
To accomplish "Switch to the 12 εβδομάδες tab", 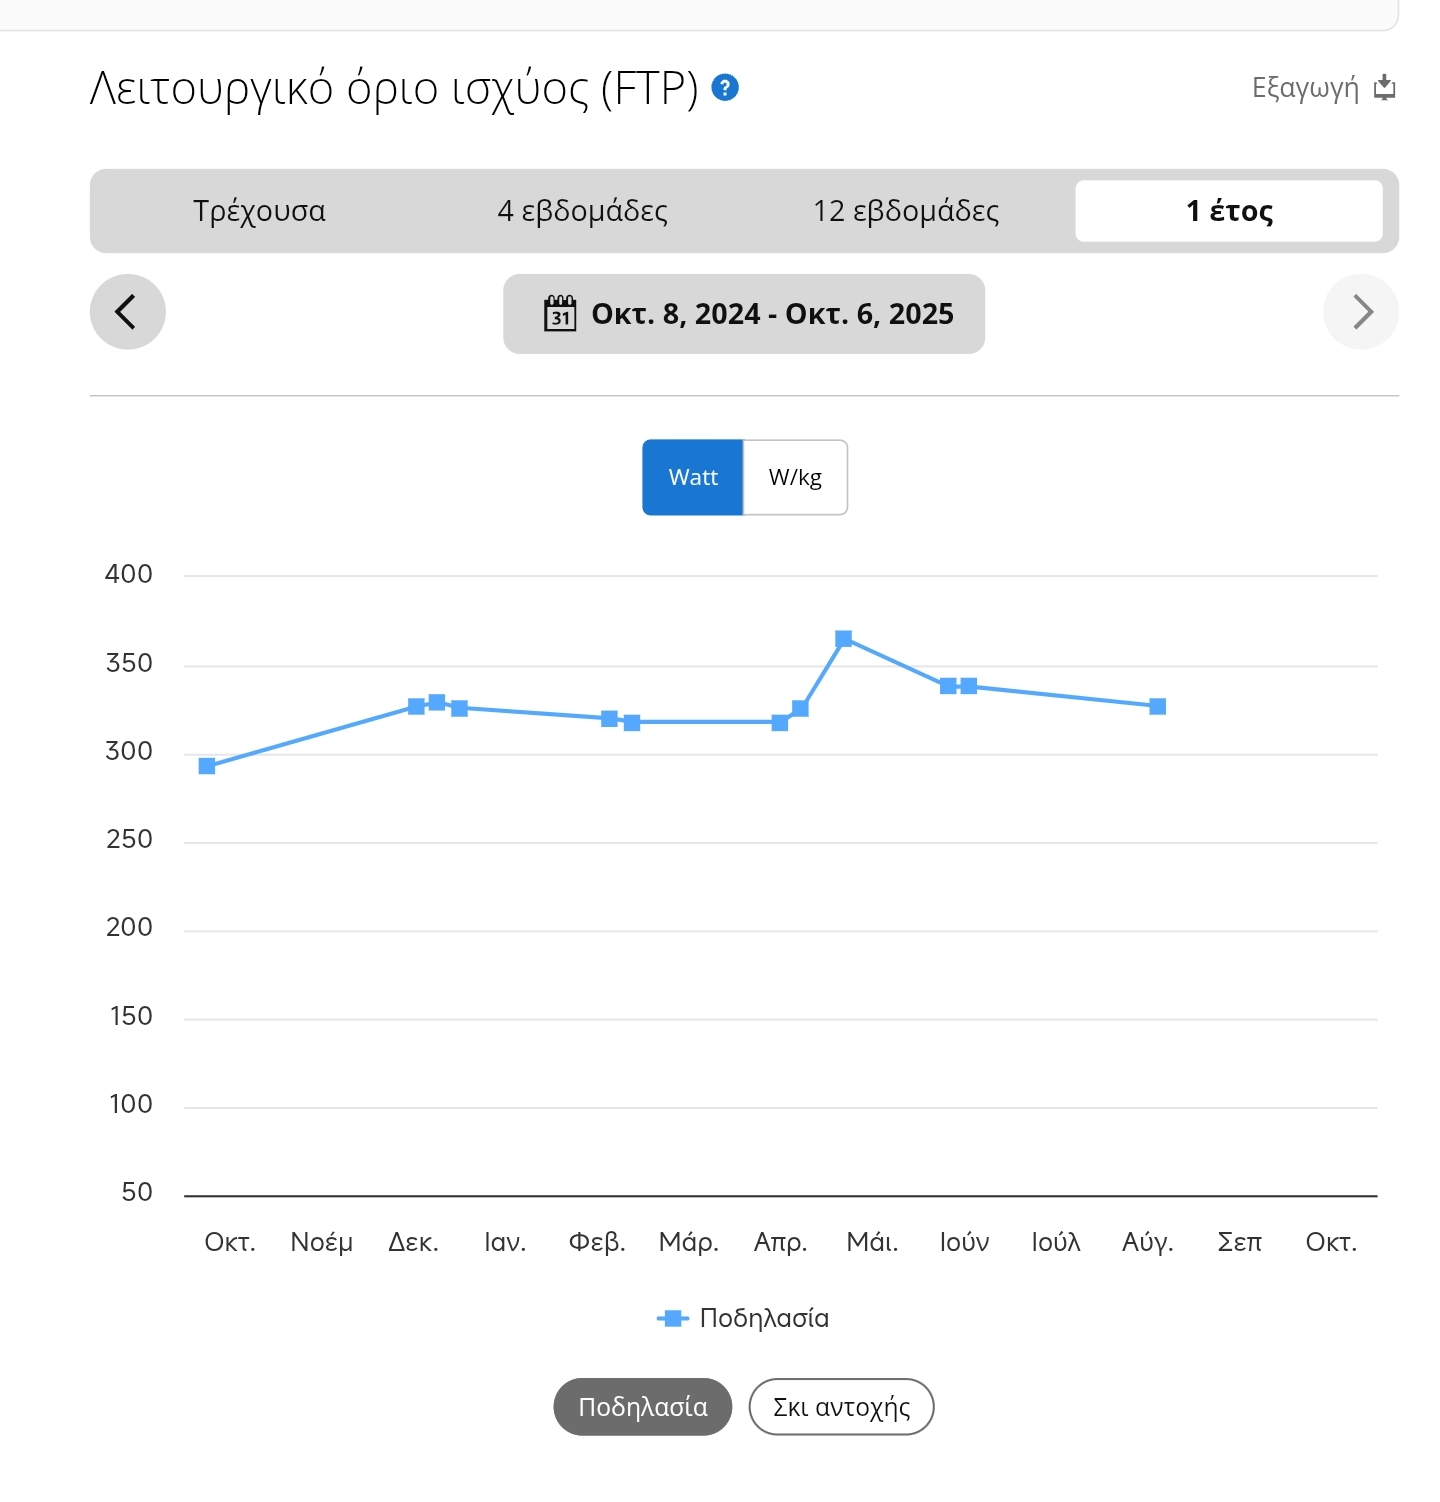I will click(906, 211).
